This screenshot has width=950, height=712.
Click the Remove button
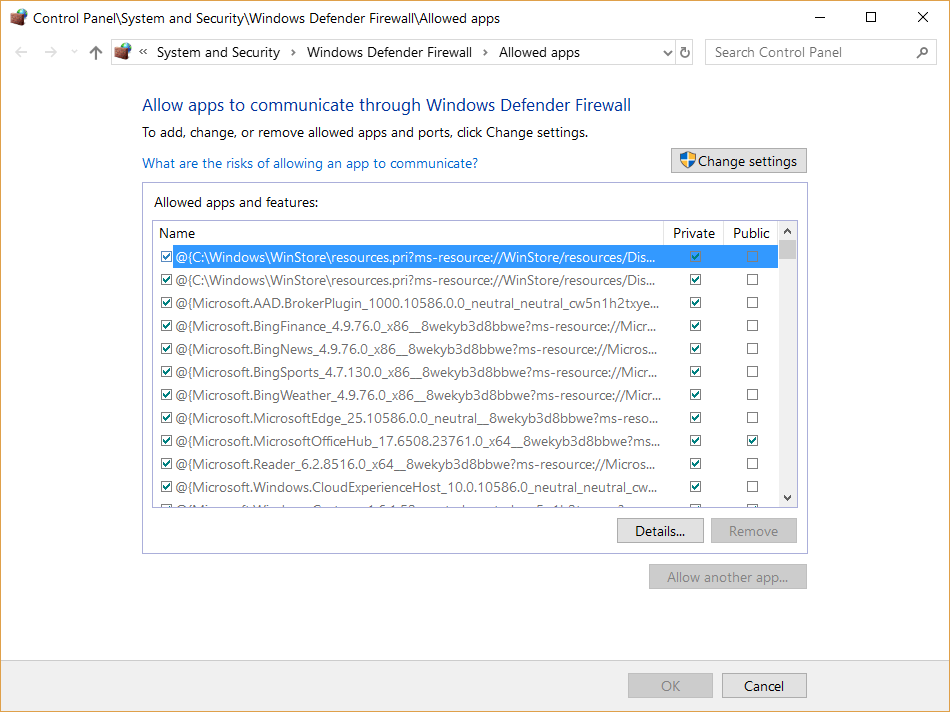pyautogui.click(x=753, y=531)
